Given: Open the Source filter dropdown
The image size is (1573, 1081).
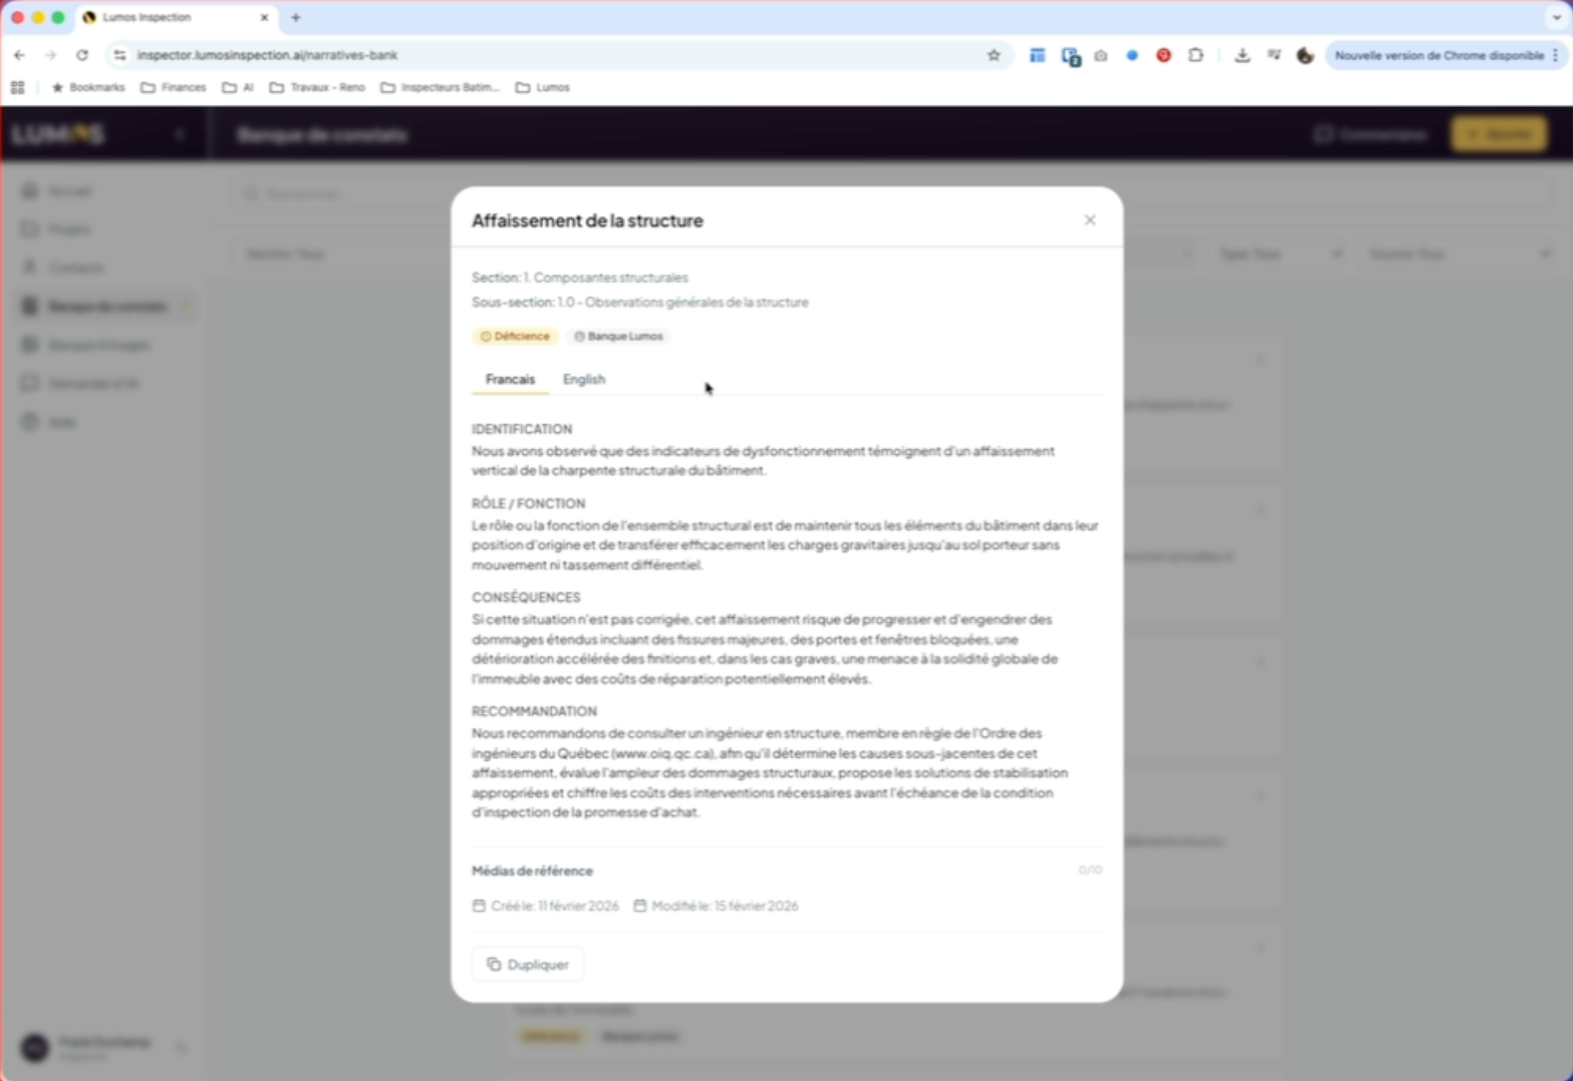Looking at the screenshot, I should point(1459,254).
